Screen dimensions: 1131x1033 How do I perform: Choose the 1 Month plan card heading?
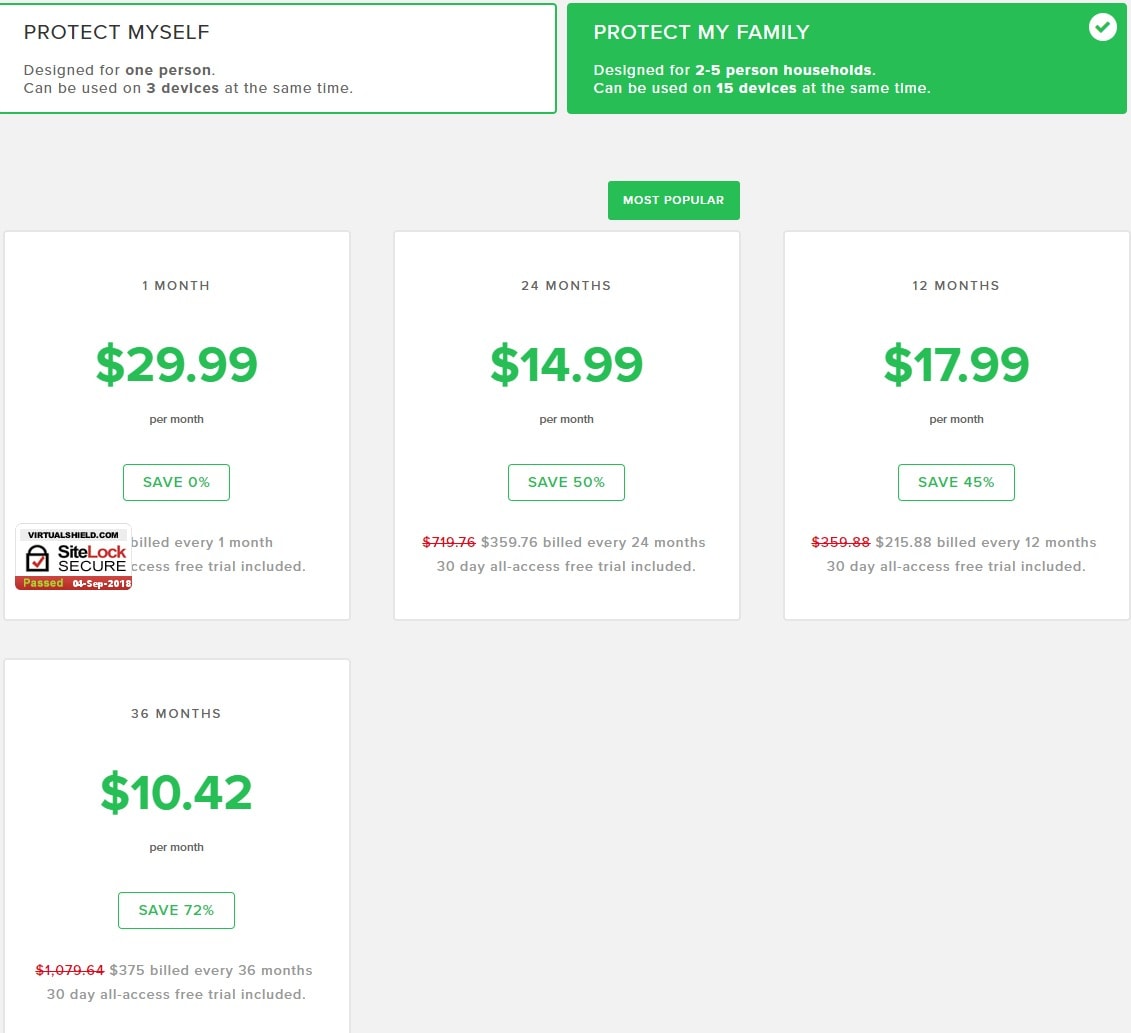point(176,286)
